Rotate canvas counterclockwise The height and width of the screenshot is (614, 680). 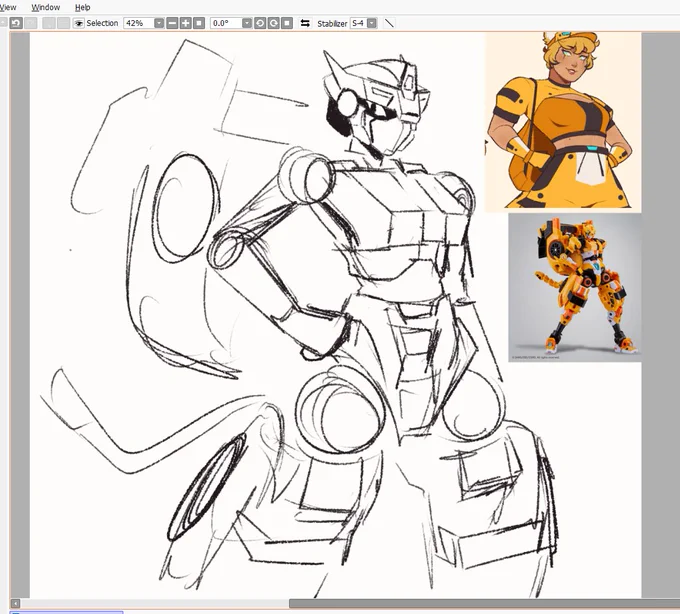click(260, 23)
